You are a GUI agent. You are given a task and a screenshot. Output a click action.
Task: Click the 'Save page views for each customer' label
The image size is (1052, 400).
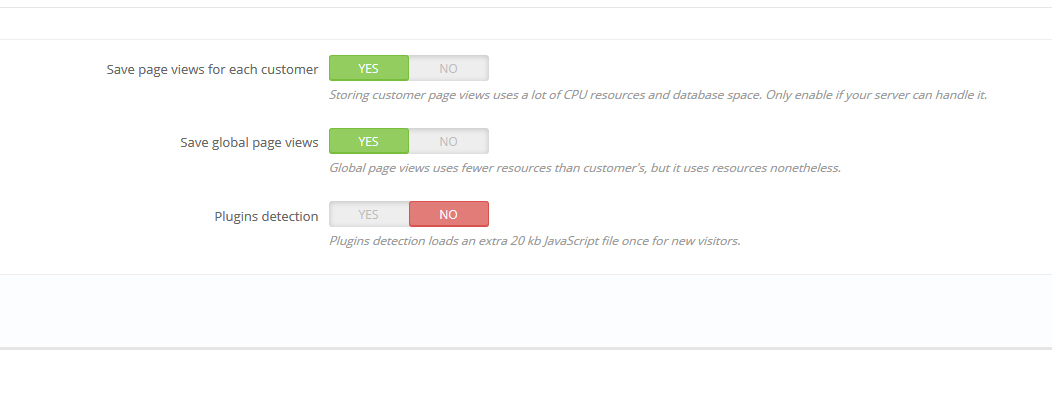tap(212, 70)
